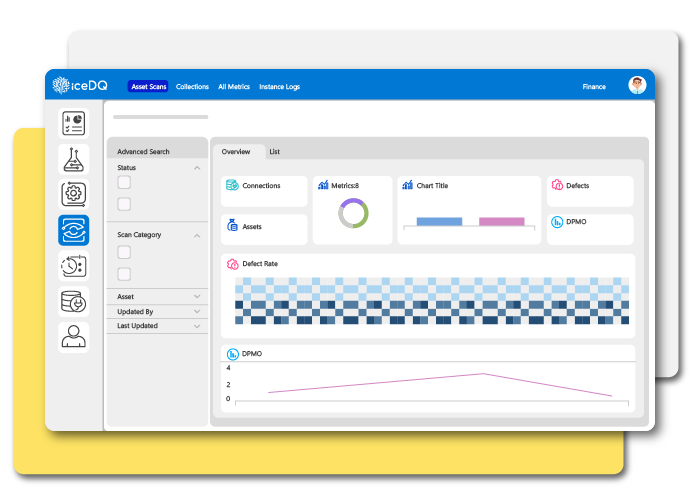Check the second Status checkbox

pyautogui.click(x=124, y=204)
